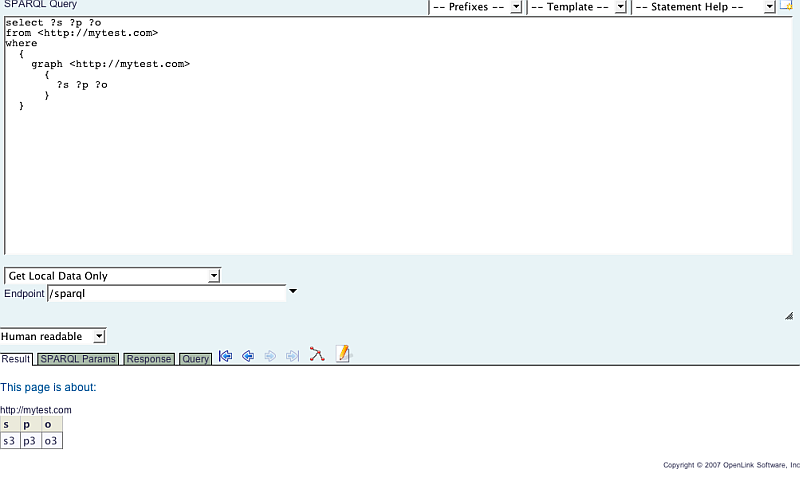This screenshot has width=800, height=485.
Task: Select the Result tab
Action: click(16, 359)
